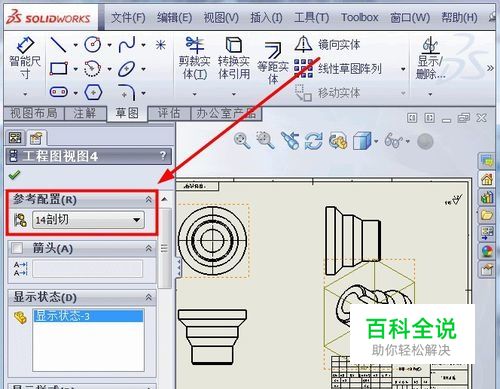The height and width of the screenshot is (389, 500).
Task: Click Zoom to Area icon
Action: (265, 140)
